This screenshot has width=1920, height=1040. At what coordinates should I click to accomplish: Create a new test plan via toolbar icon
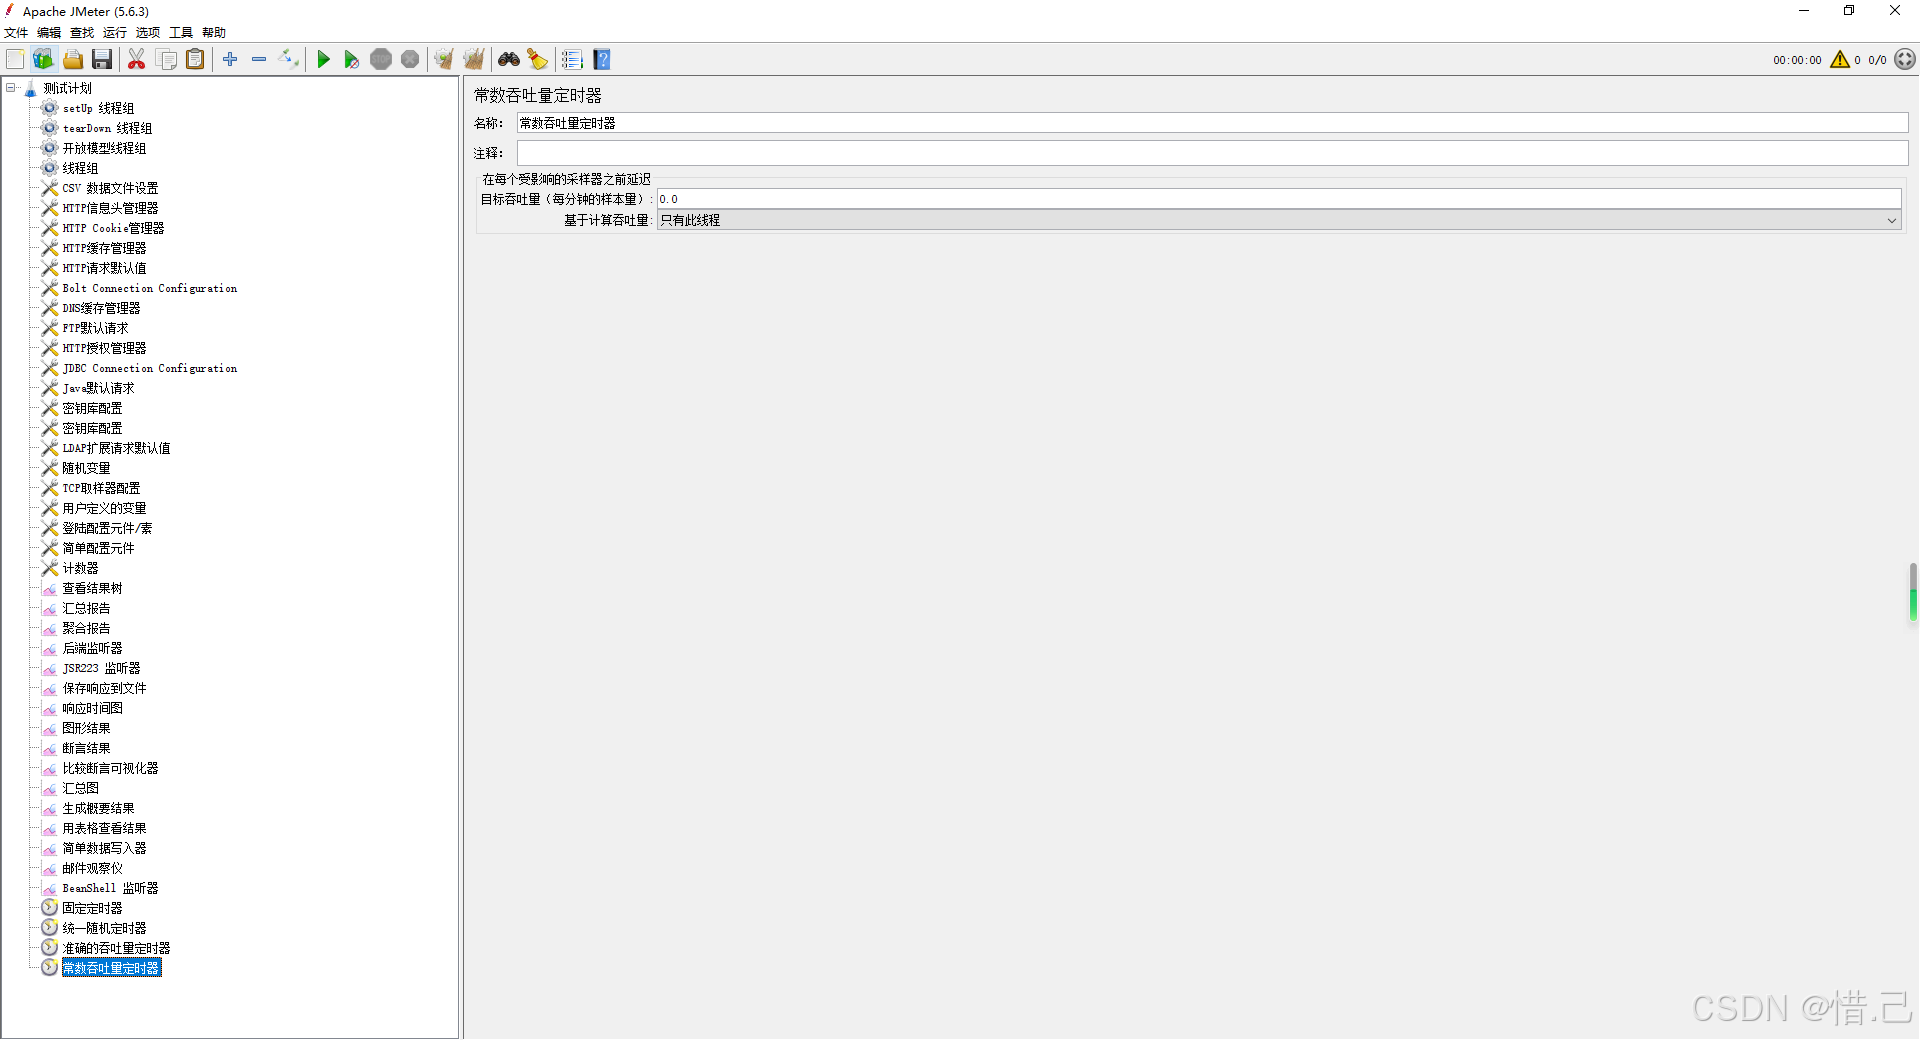click(15, 60)
